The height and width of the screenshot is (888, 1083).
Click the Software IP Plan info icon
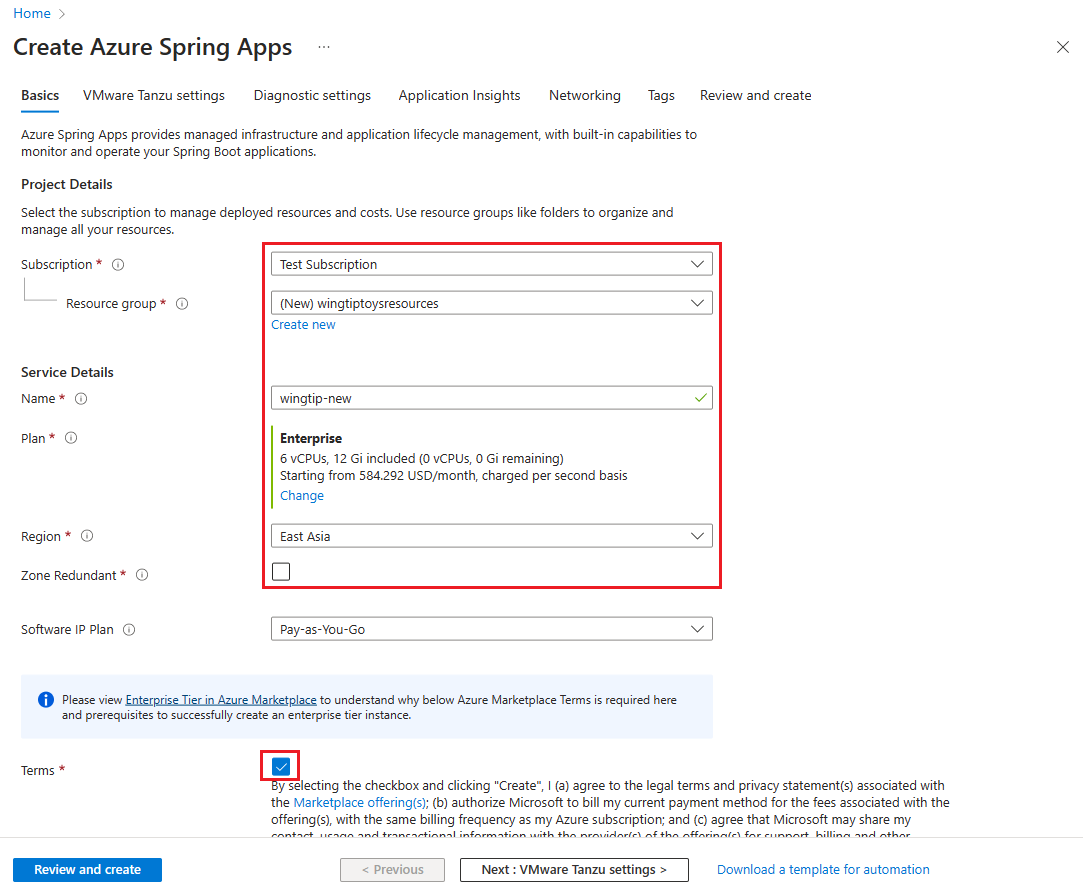[x=128, y=629]
